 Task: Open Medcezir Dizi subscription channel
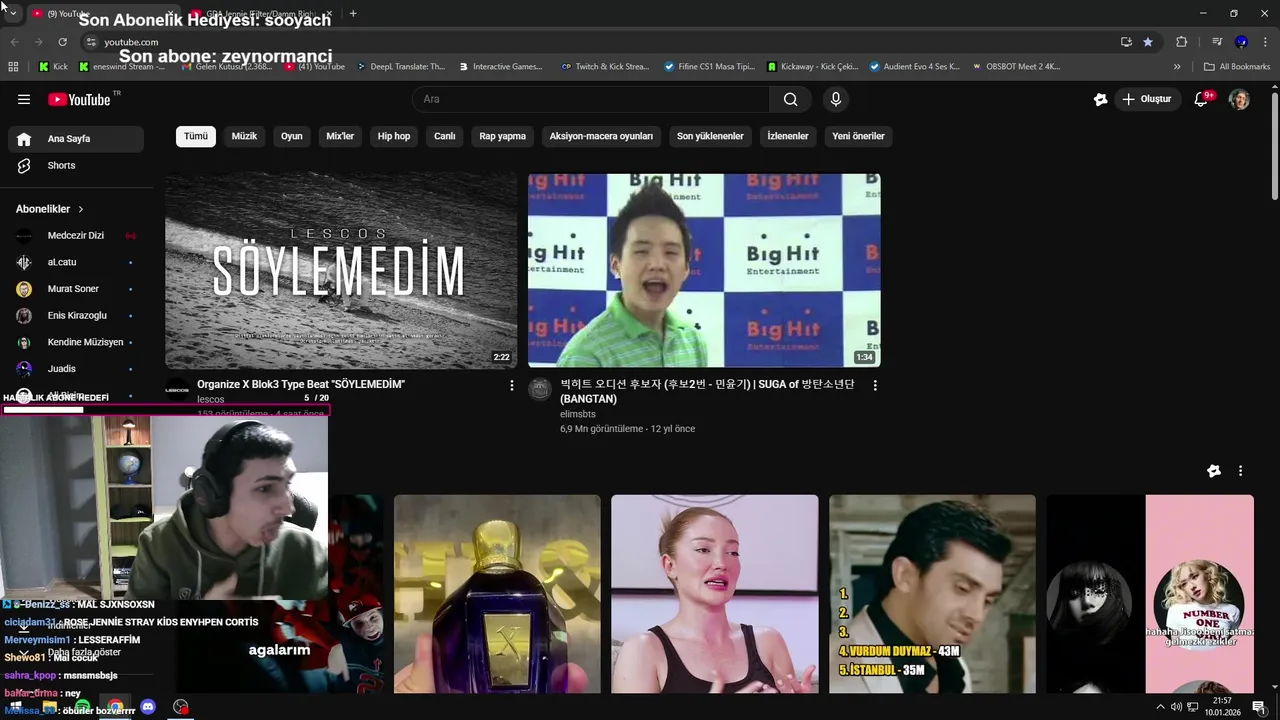click(x=76, y=236)
